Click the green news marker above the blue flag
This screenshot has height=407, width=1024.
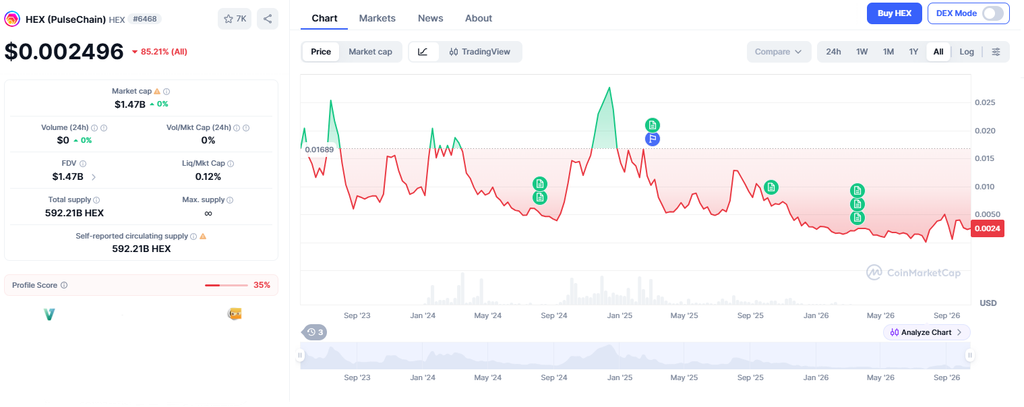(x=652, y=125)
